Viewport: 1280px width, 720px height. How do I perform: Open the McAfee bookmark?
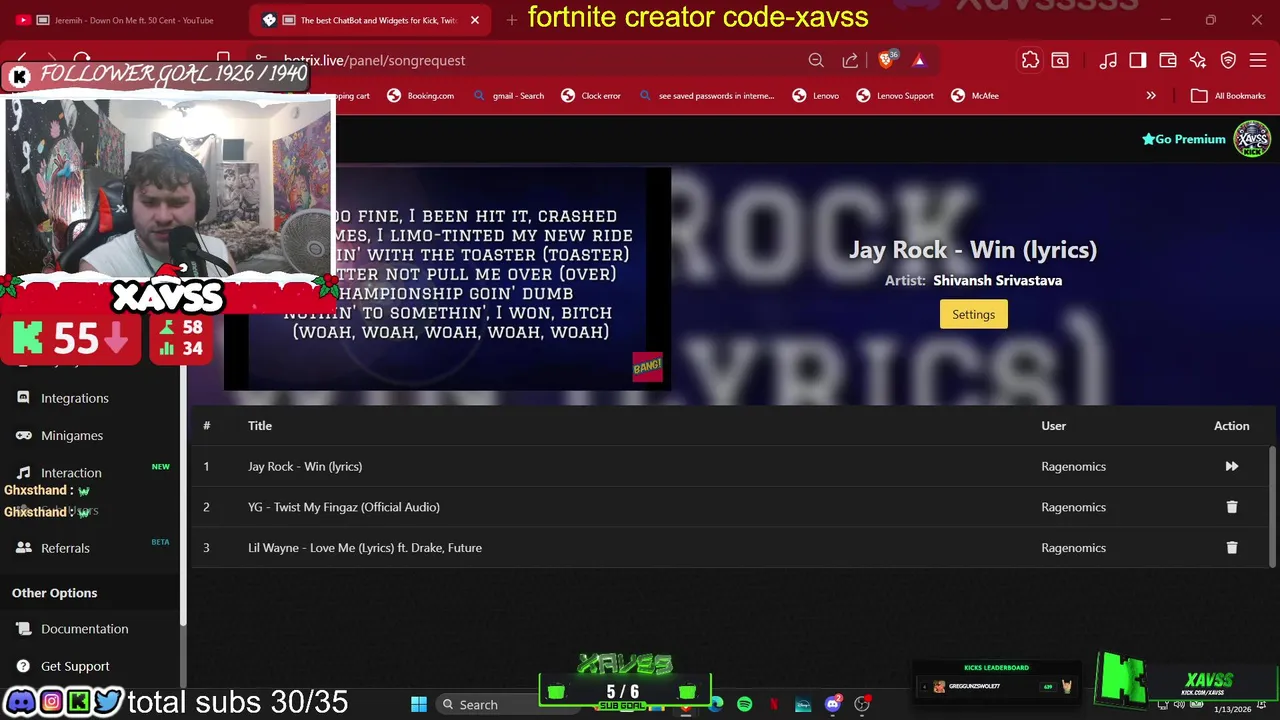pos(975,96)
